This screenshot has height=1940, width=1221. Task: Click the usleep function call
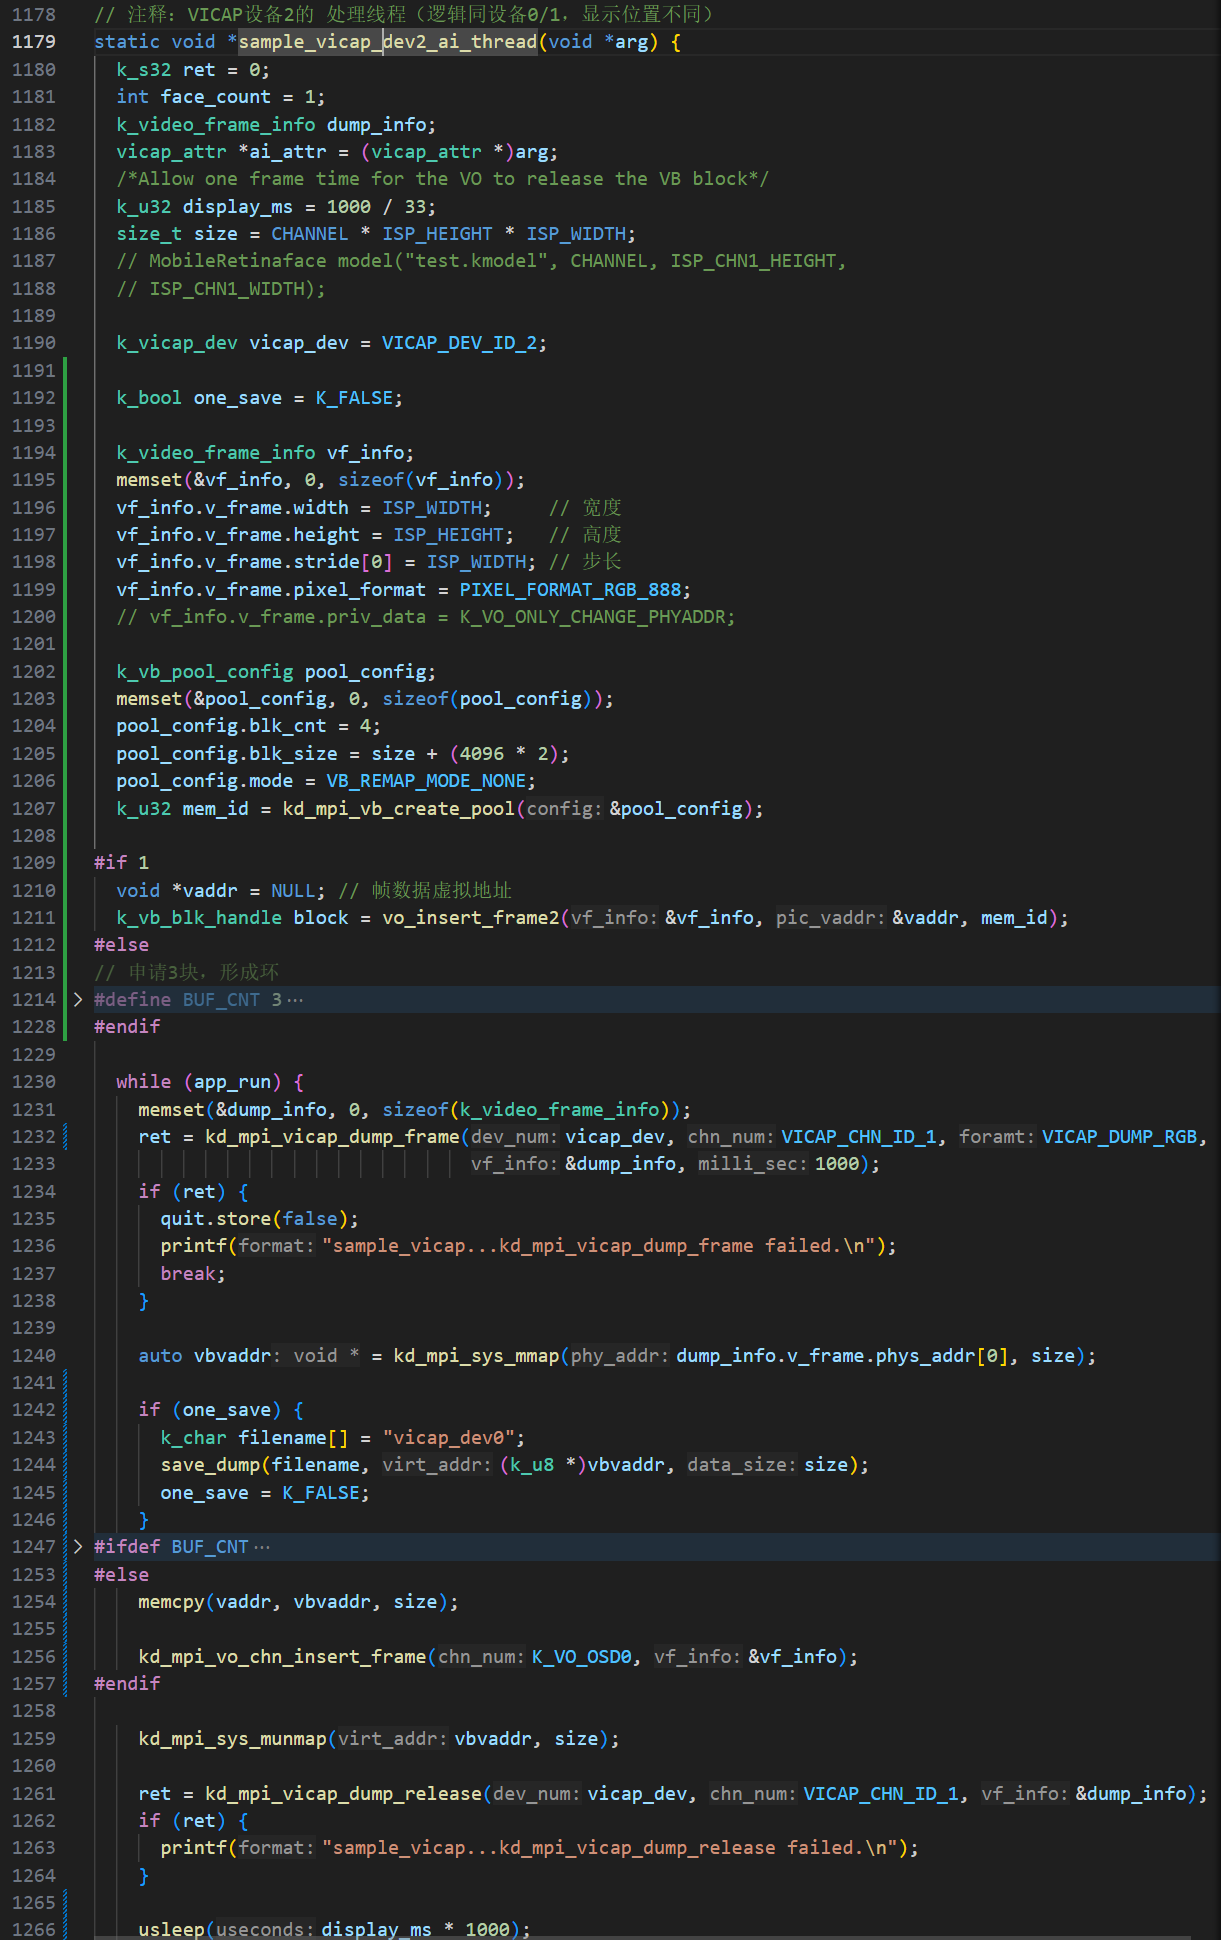[x=171, y=1929]
